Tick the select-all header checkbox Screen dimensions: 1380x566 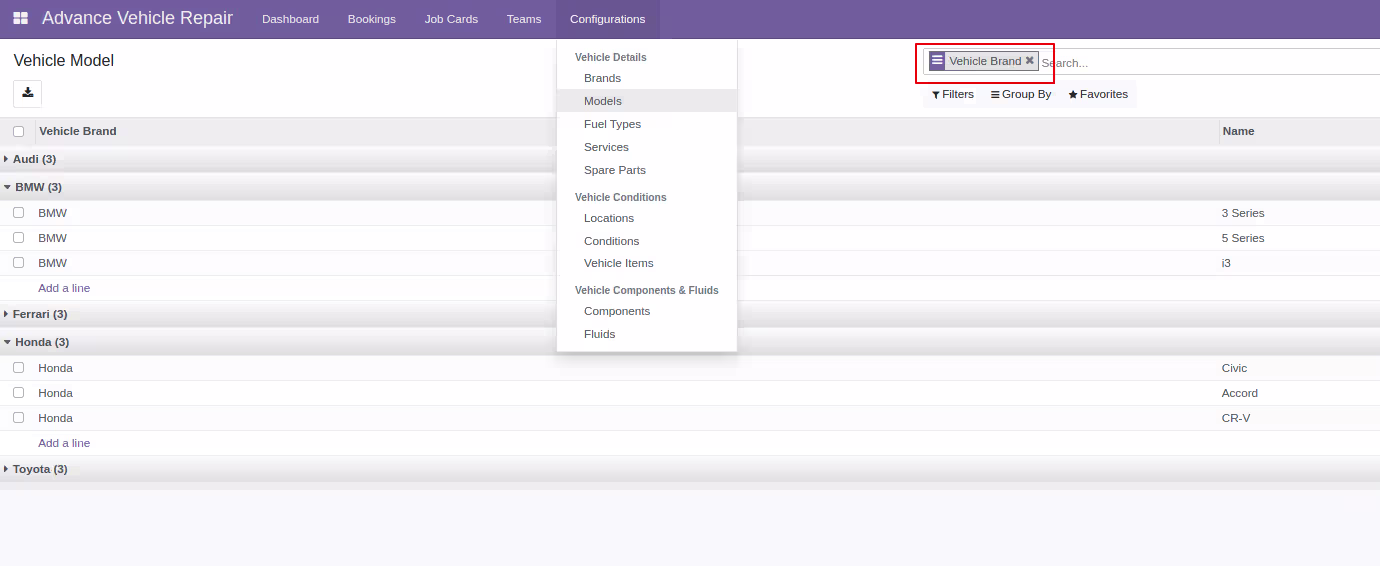tap(18, 131)
